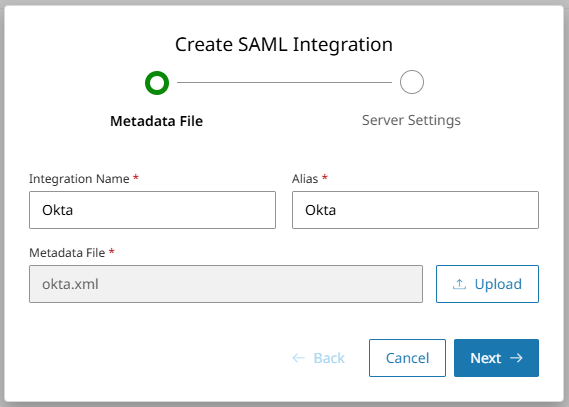Click the Server Settings step circle
Screen dimensions: 569x407
tap(412, 82)
